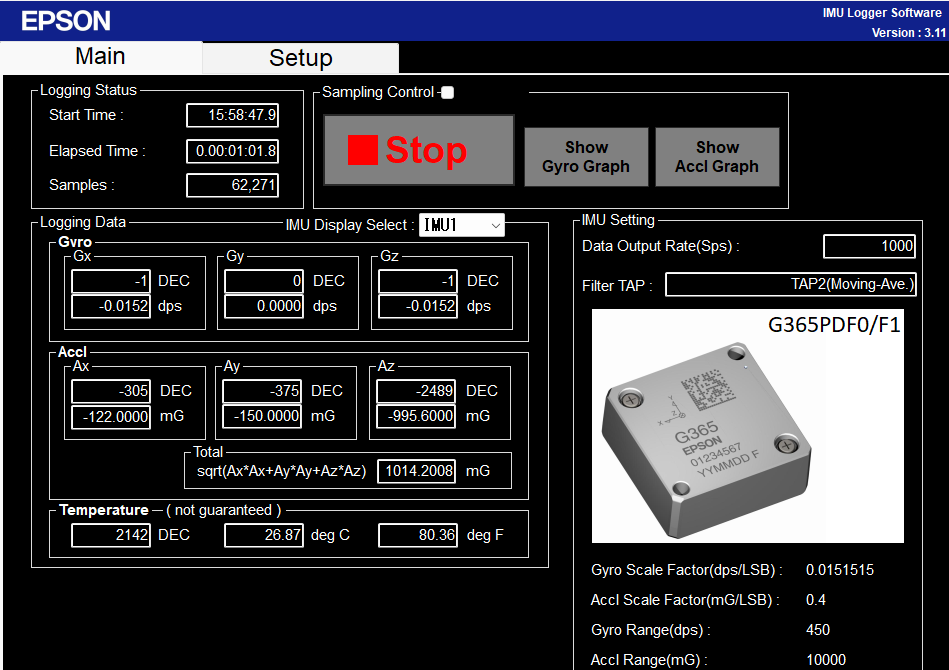
Task: Switch to the Main tab
Action: [x=101, y=57]
